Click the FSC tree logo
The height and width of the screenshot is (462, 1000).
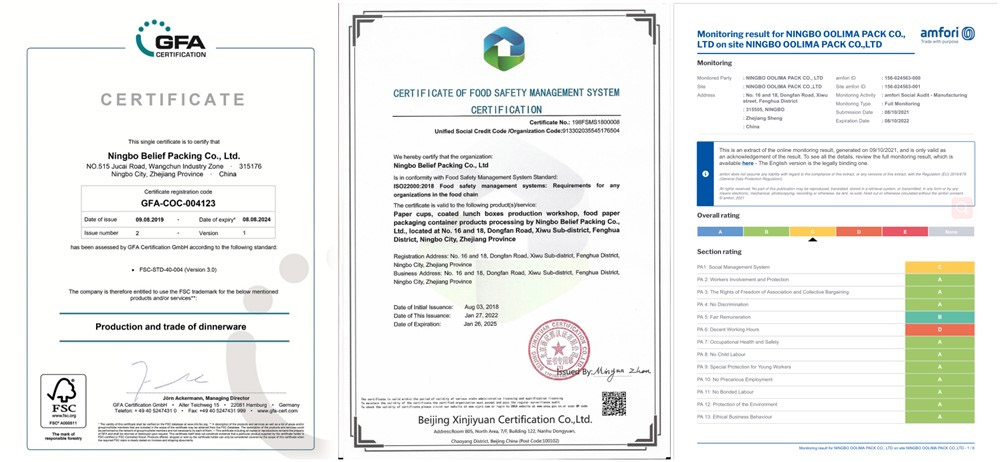click(x=63, y=401)
